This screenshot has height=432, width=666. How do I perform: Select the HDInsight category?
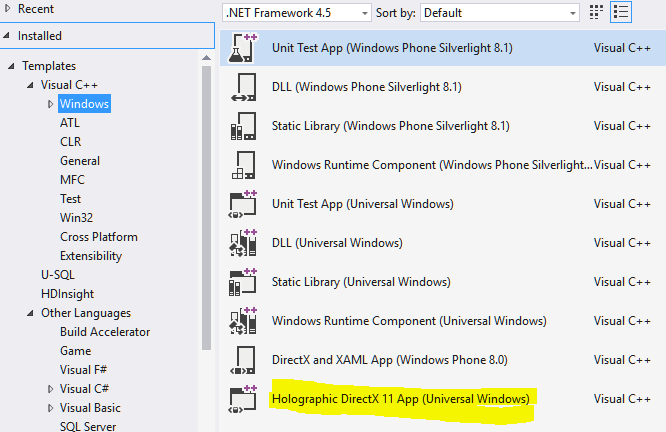(68, 294)
